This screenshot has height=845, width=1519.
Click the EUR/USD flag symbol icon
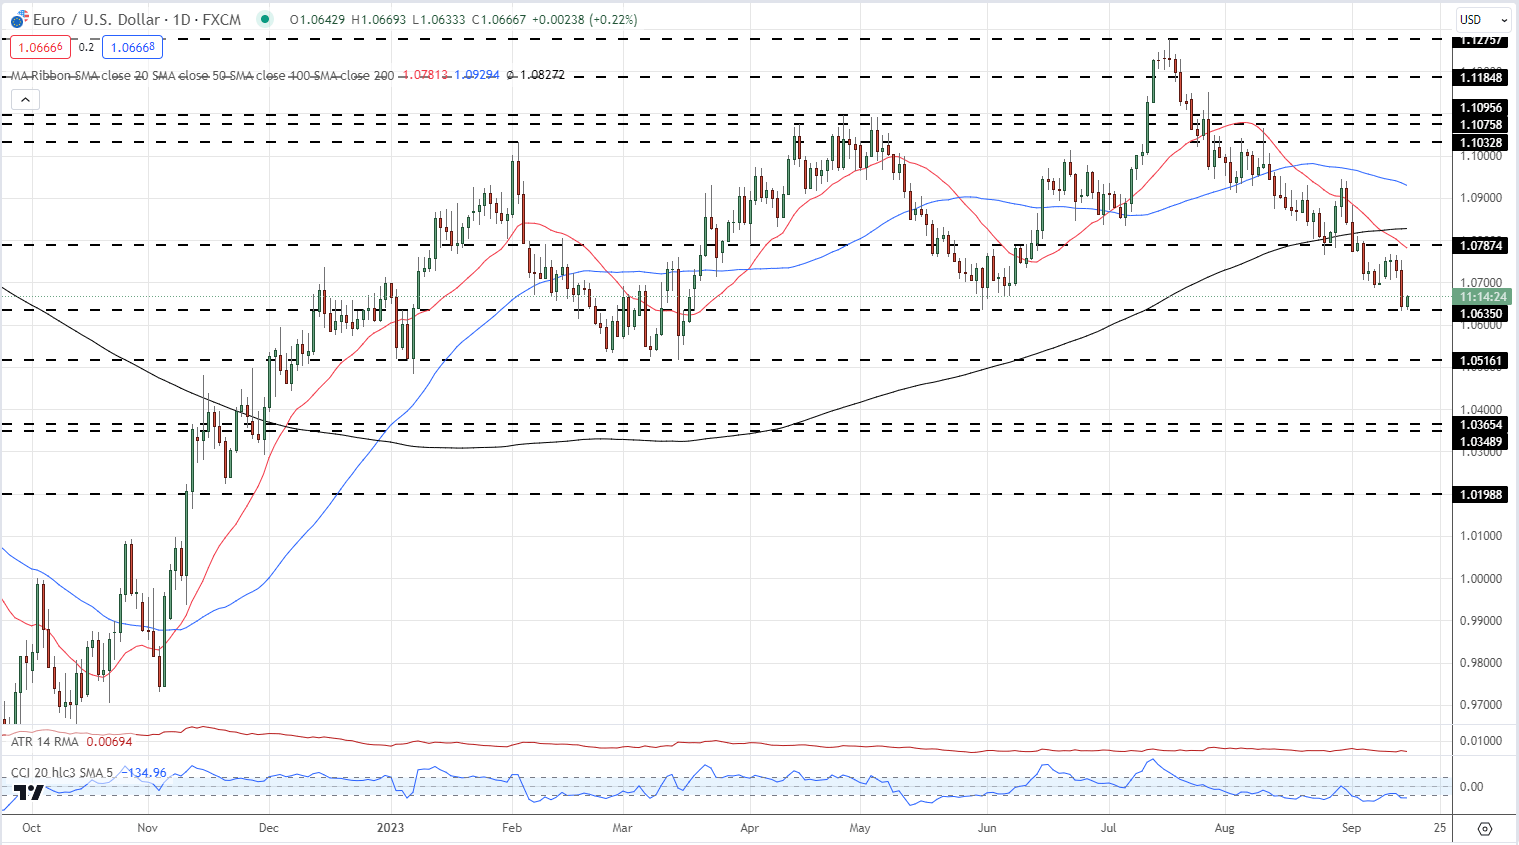[x=19, y=19]
